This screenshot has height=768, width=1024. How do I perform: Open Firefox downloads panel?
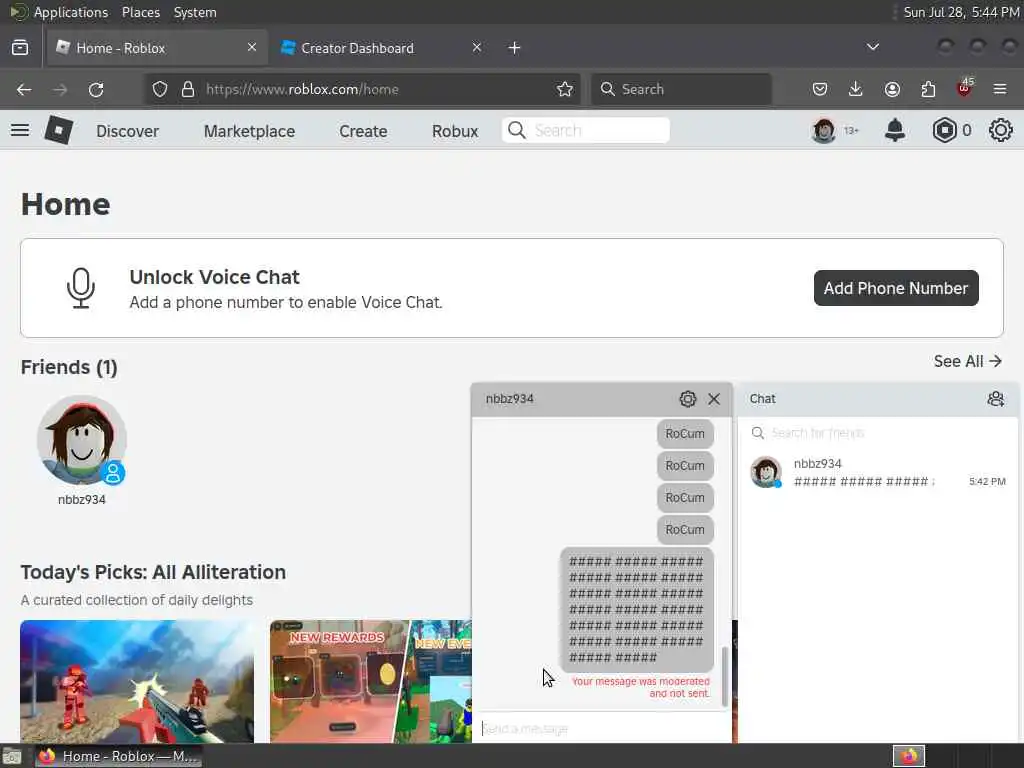(856, 89)
